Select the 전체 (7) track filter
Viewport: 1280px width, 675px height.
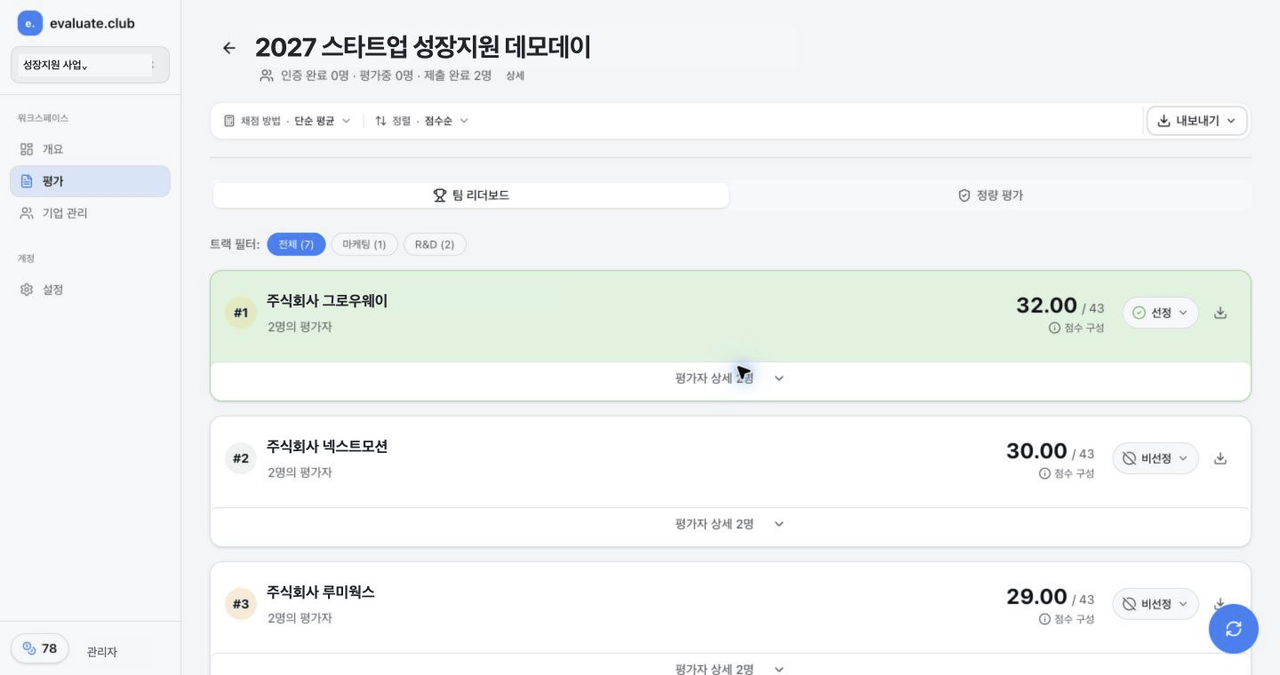[296, 244]
